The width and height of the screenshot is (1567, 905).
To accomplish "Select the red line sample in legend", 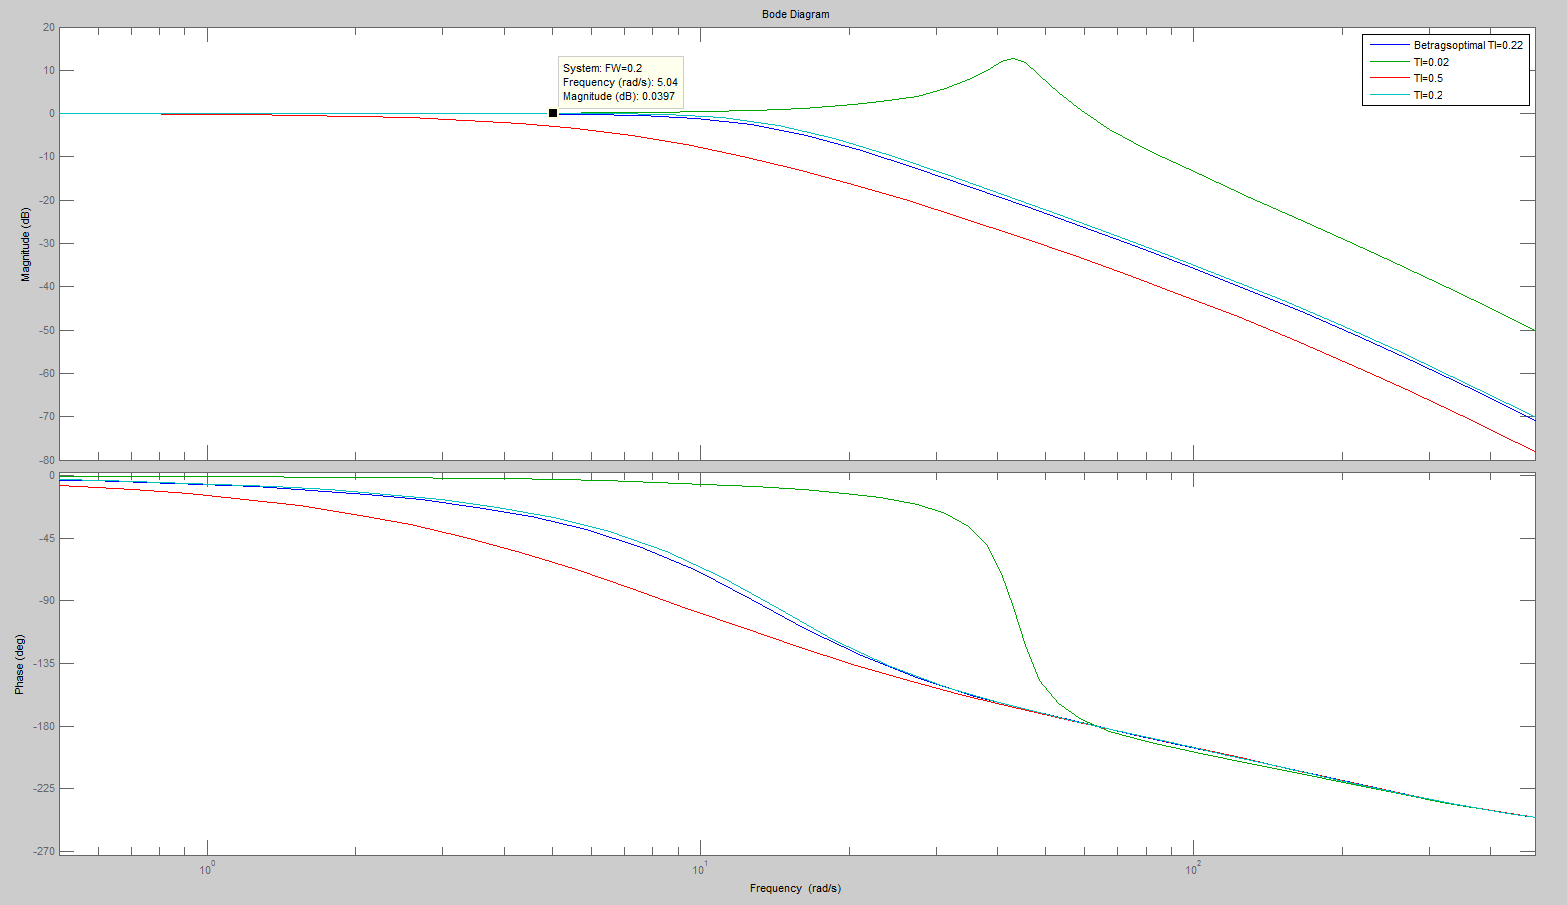I will click(x=1388, y=78).
